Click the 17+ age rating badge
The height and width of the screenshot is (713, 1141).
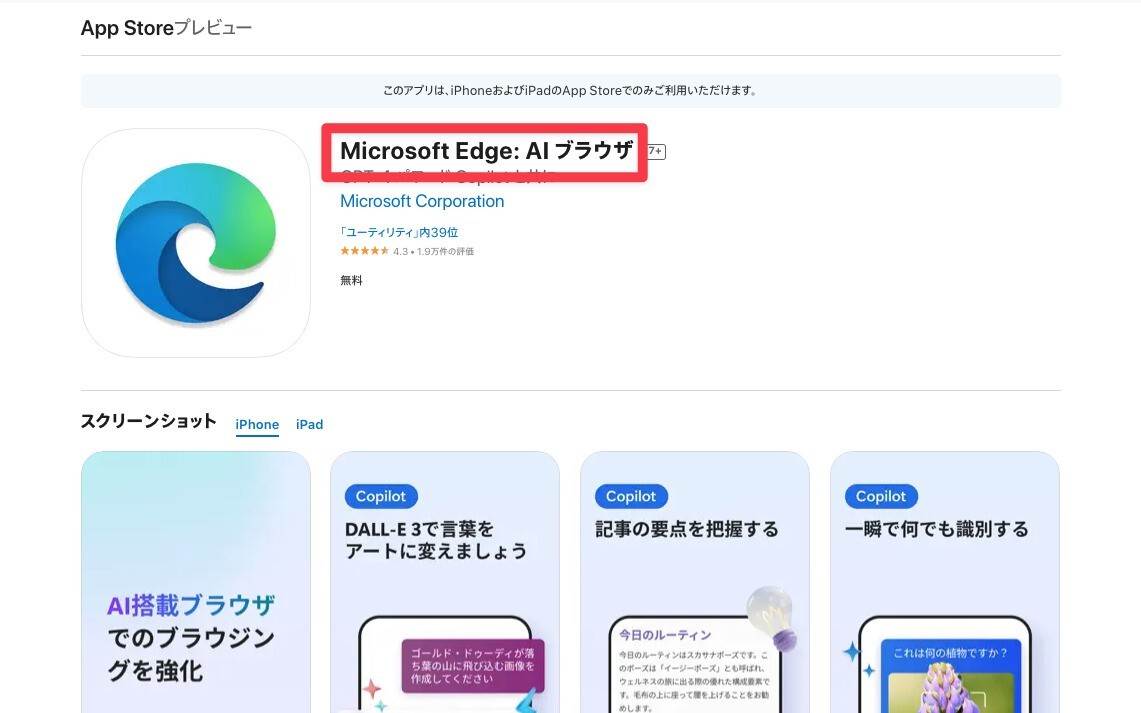[x=654, y=151]
